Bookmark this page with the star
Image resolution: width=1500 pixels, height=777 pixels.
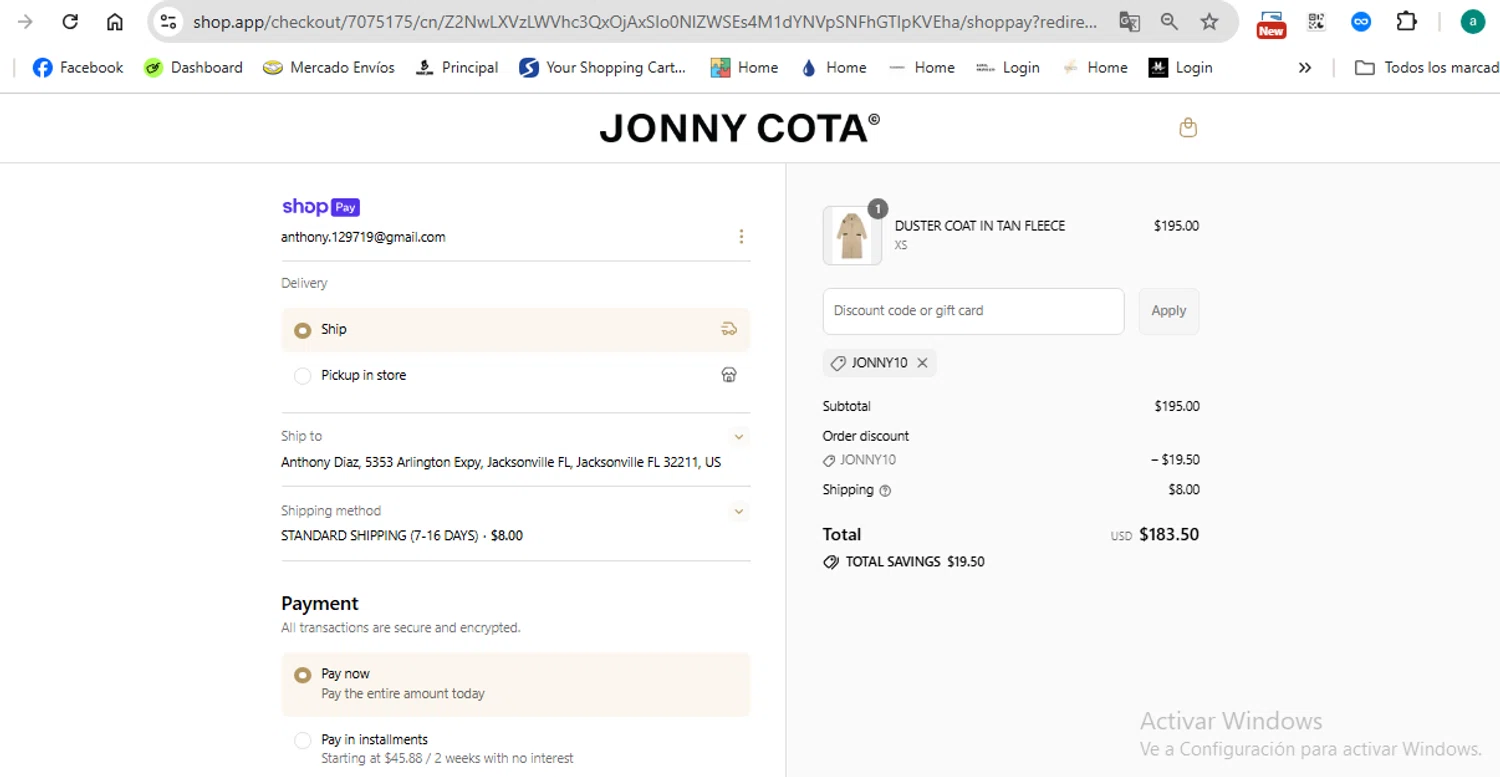(1209, 21)
